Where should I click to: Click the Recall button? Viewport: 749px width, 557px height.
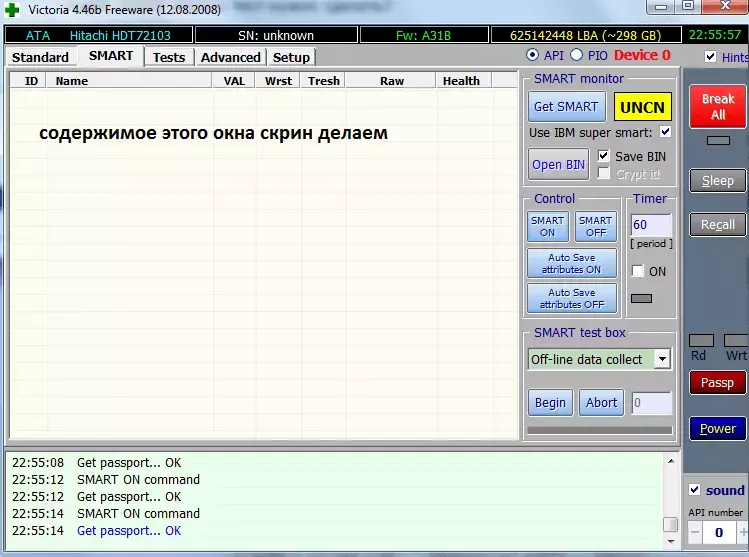717,225
